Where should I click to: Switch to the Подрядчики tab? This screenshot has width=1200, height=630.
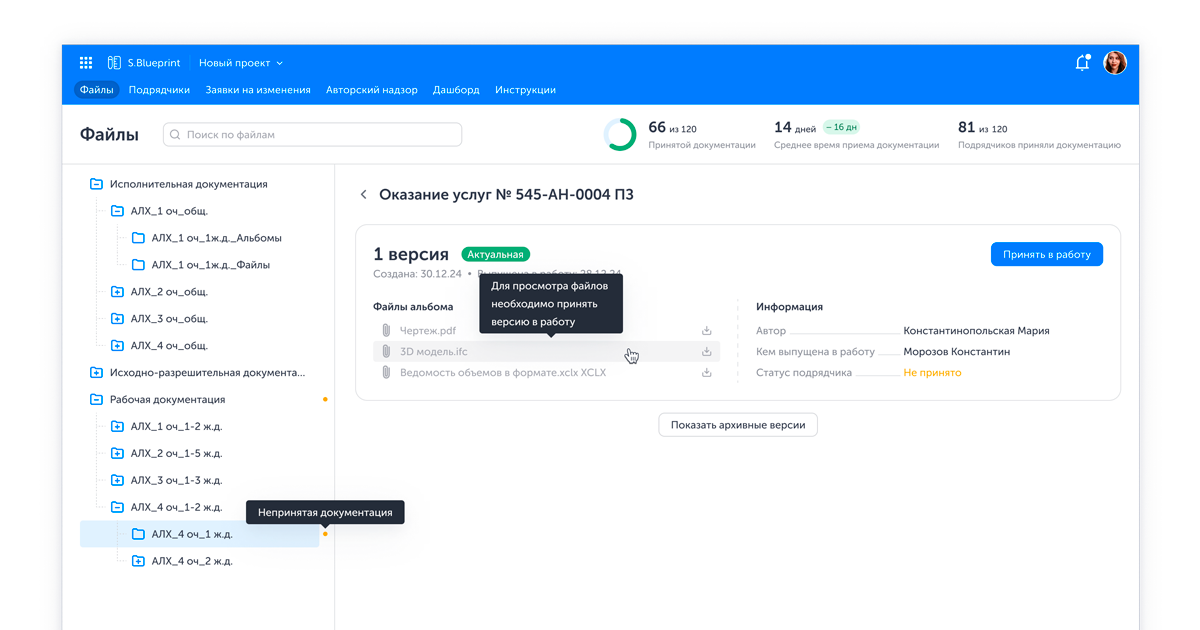pyautogui.click(x=159, y=90)
